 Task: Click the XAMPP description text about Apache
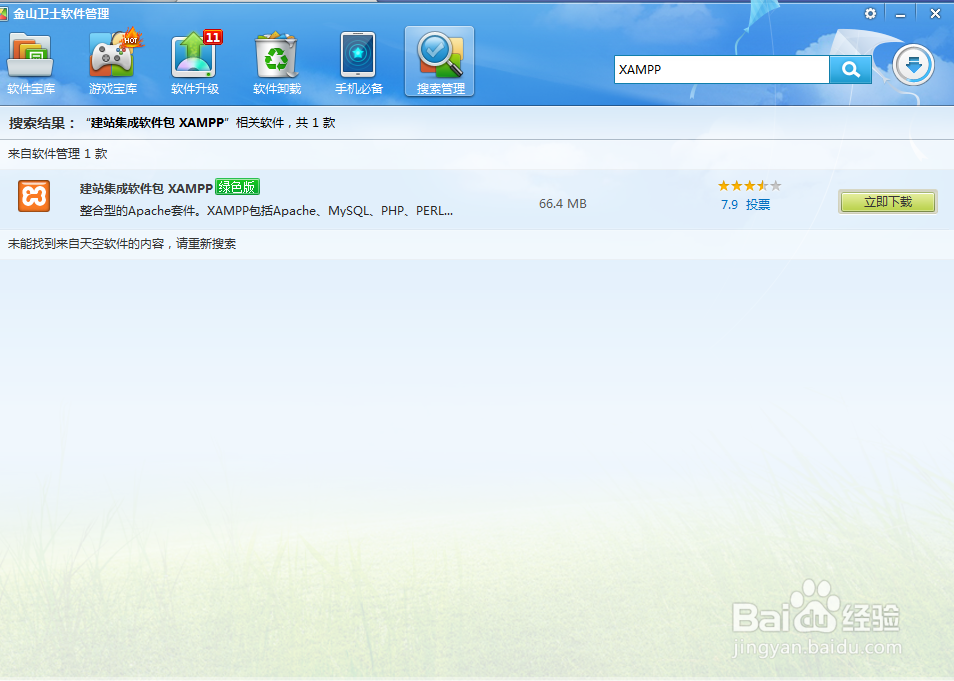click(266, 211)
